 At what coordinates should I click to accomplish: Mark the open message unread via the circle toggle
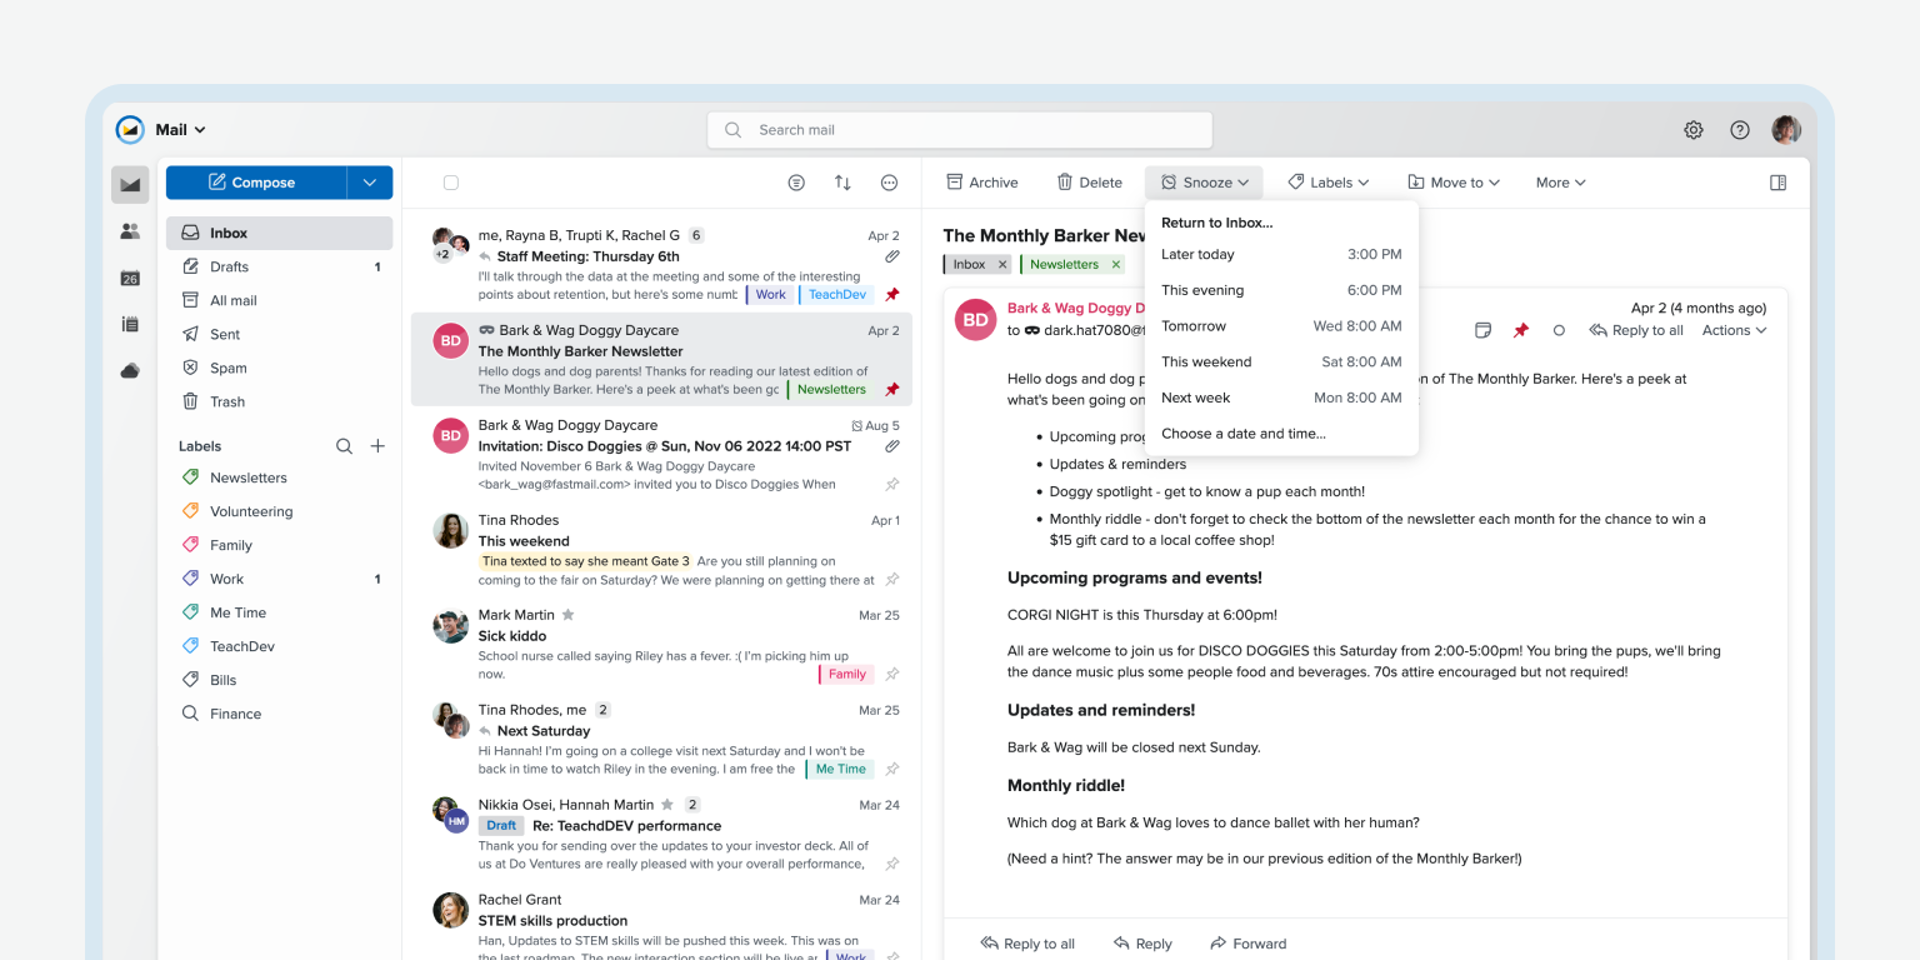pyautogui.click(x=1559, y=330)
